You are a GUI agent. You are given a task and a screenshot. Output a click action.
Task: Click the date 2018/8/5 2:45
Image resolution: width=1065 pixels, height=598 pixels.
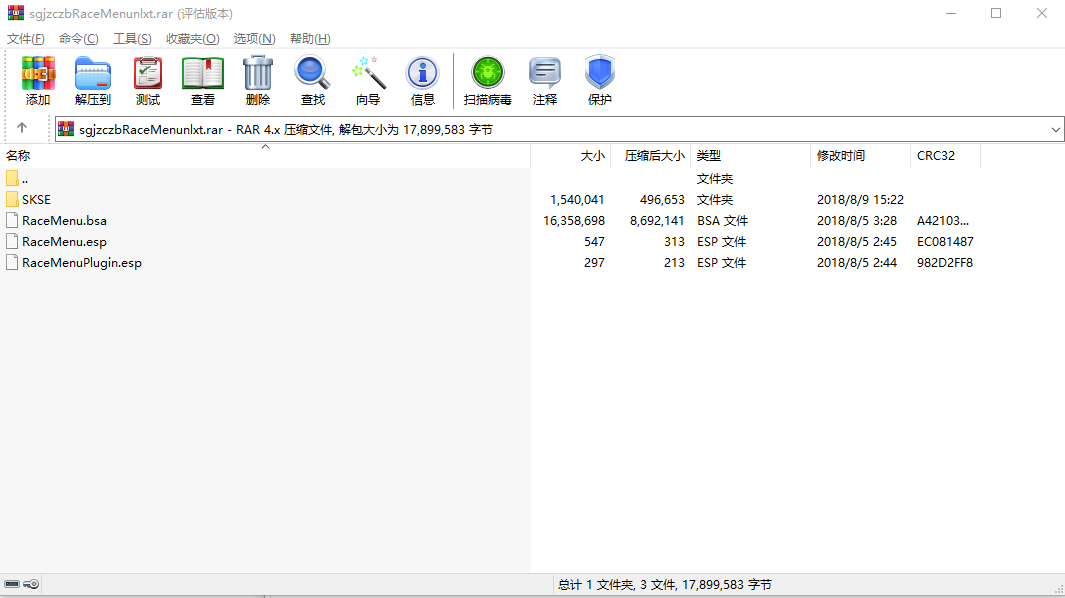pyautogui.click(x=857, y=242)
